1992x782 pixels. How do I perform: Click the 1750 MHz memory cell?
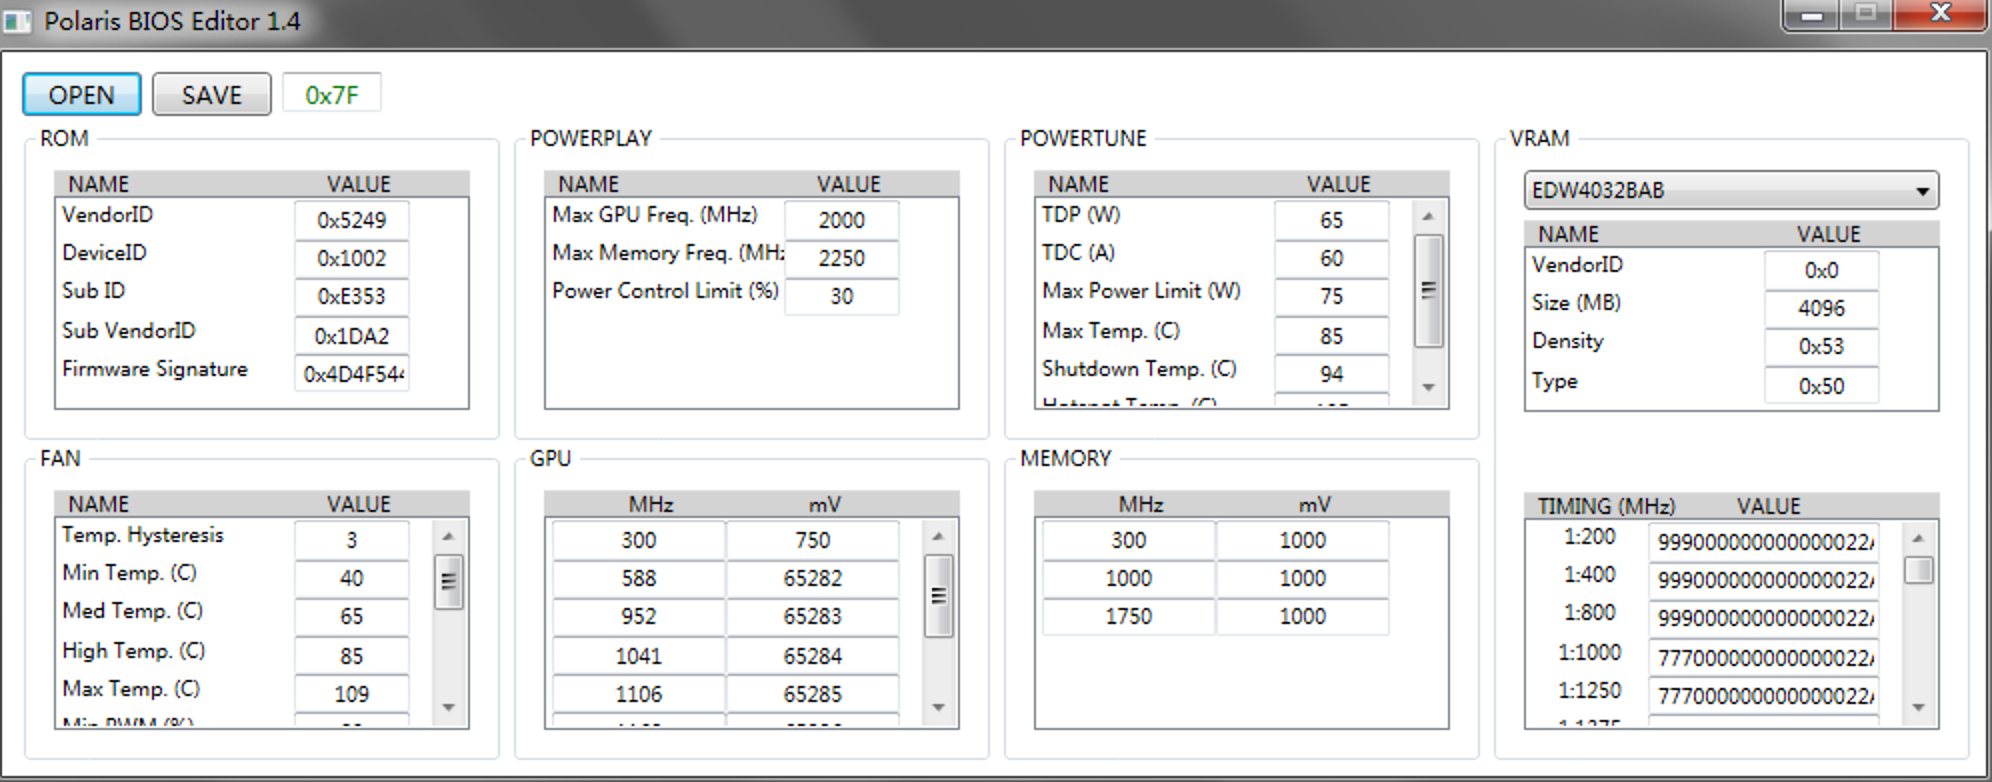click(x=1128, y=616)
